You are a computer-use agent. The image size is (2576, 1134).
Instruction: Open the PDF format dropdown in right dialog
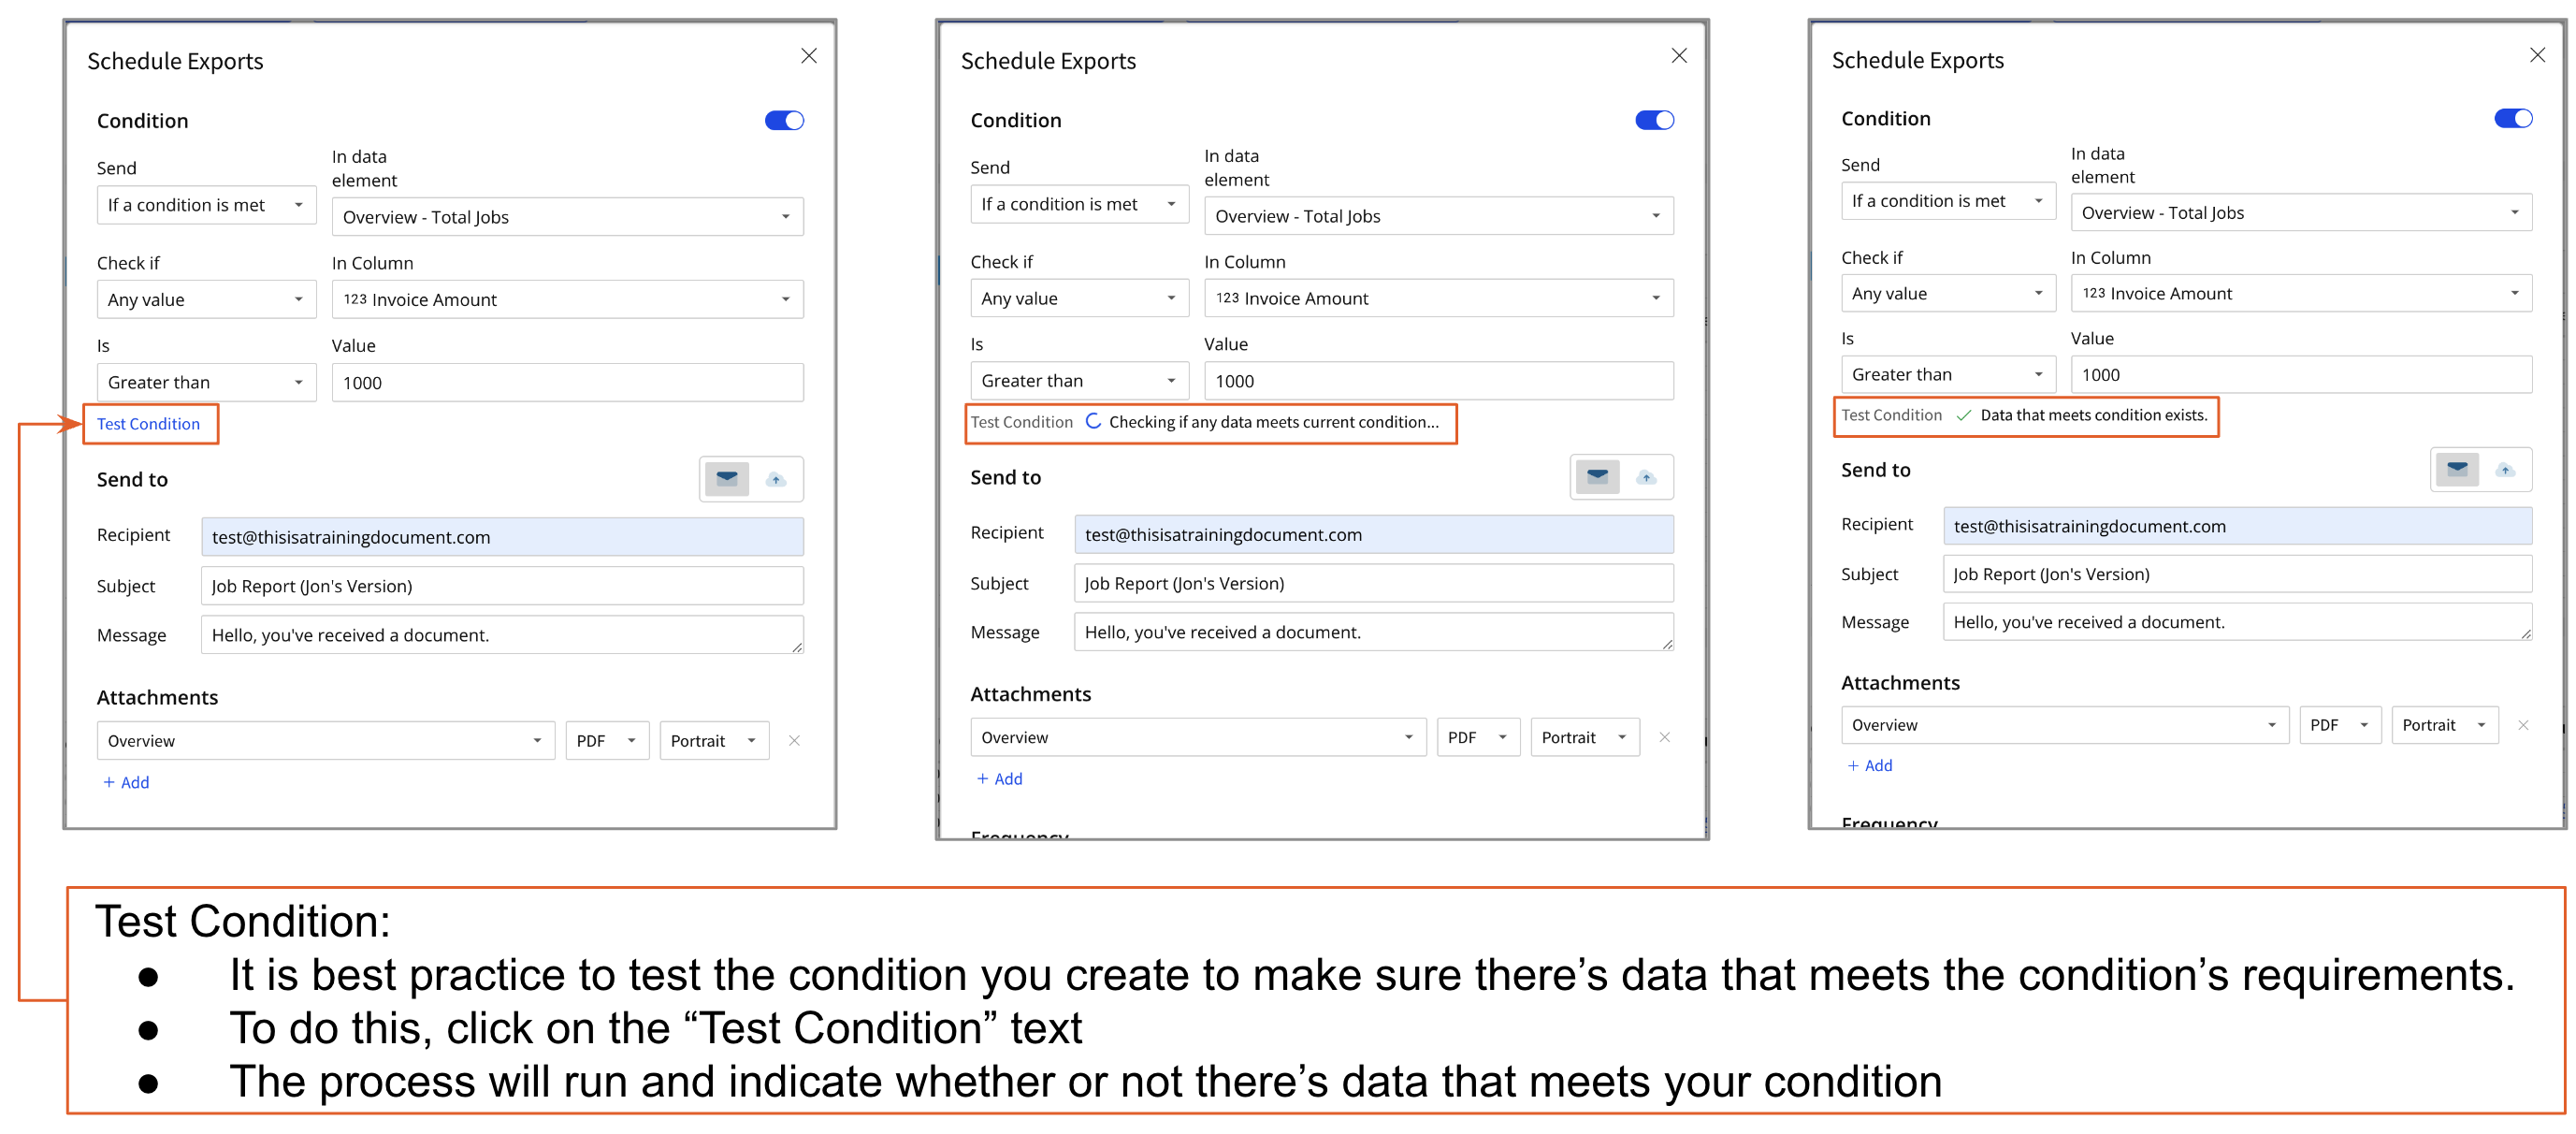(x=2340, y=725)
